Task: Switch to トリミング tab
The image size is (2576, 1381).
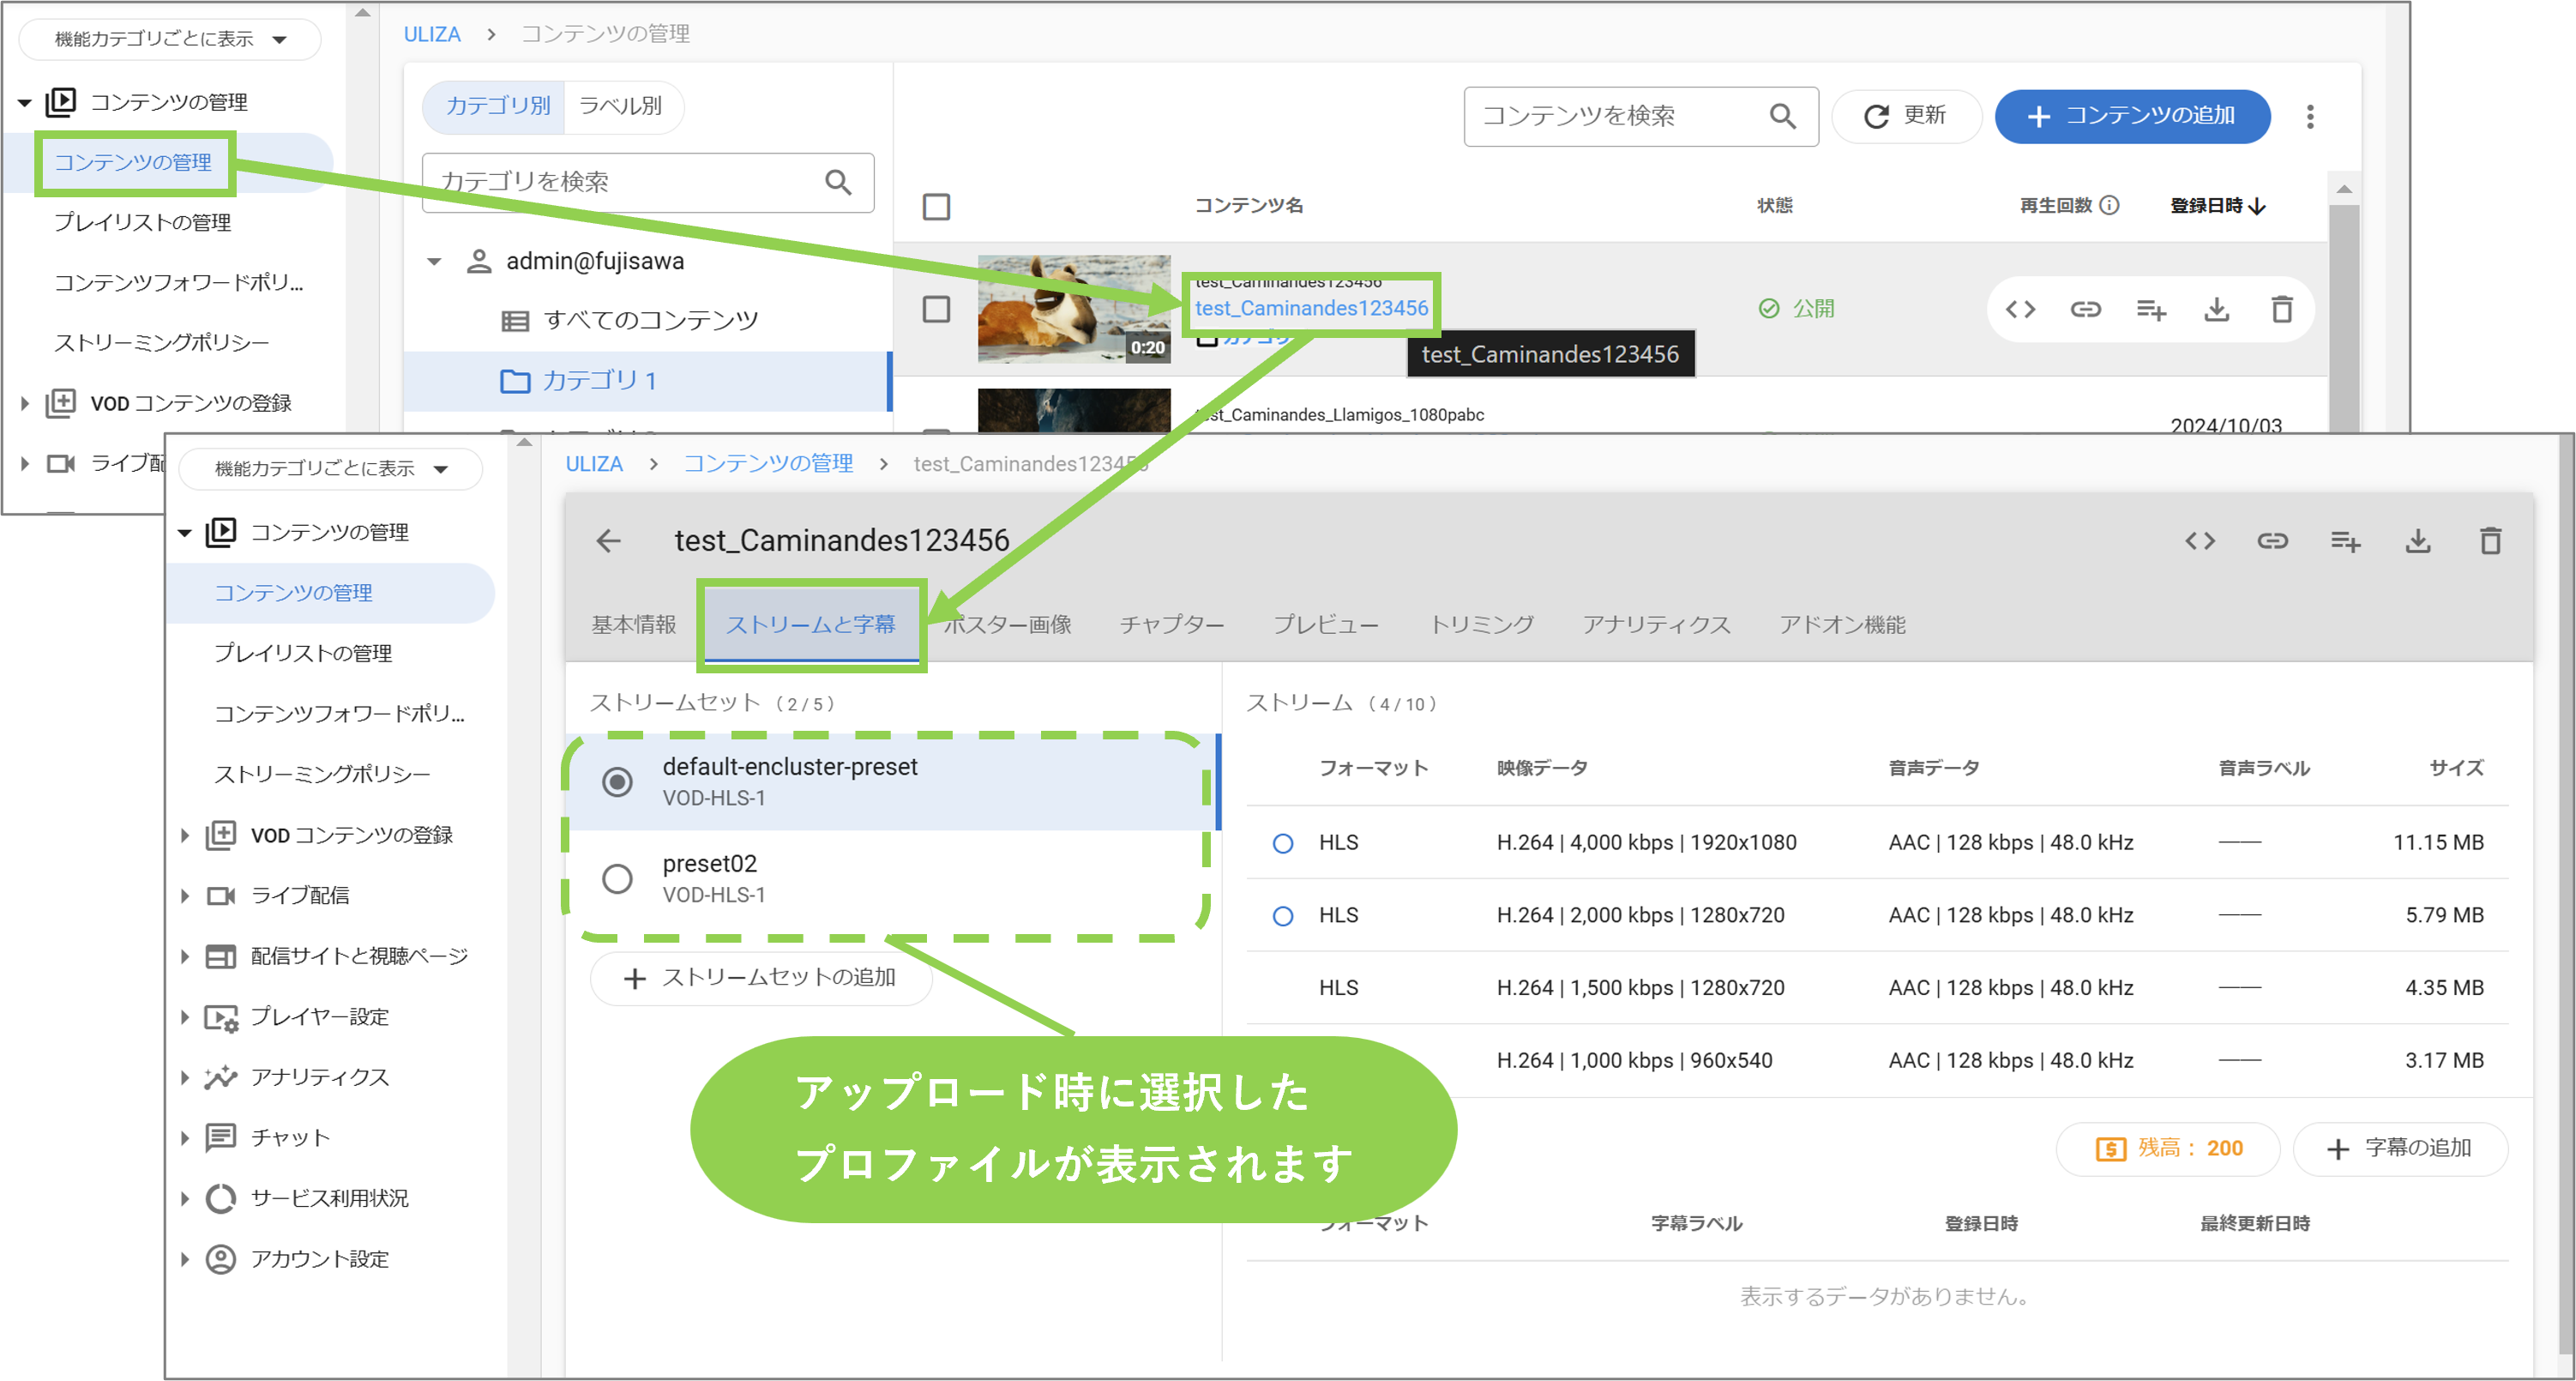Action: 1481,625
